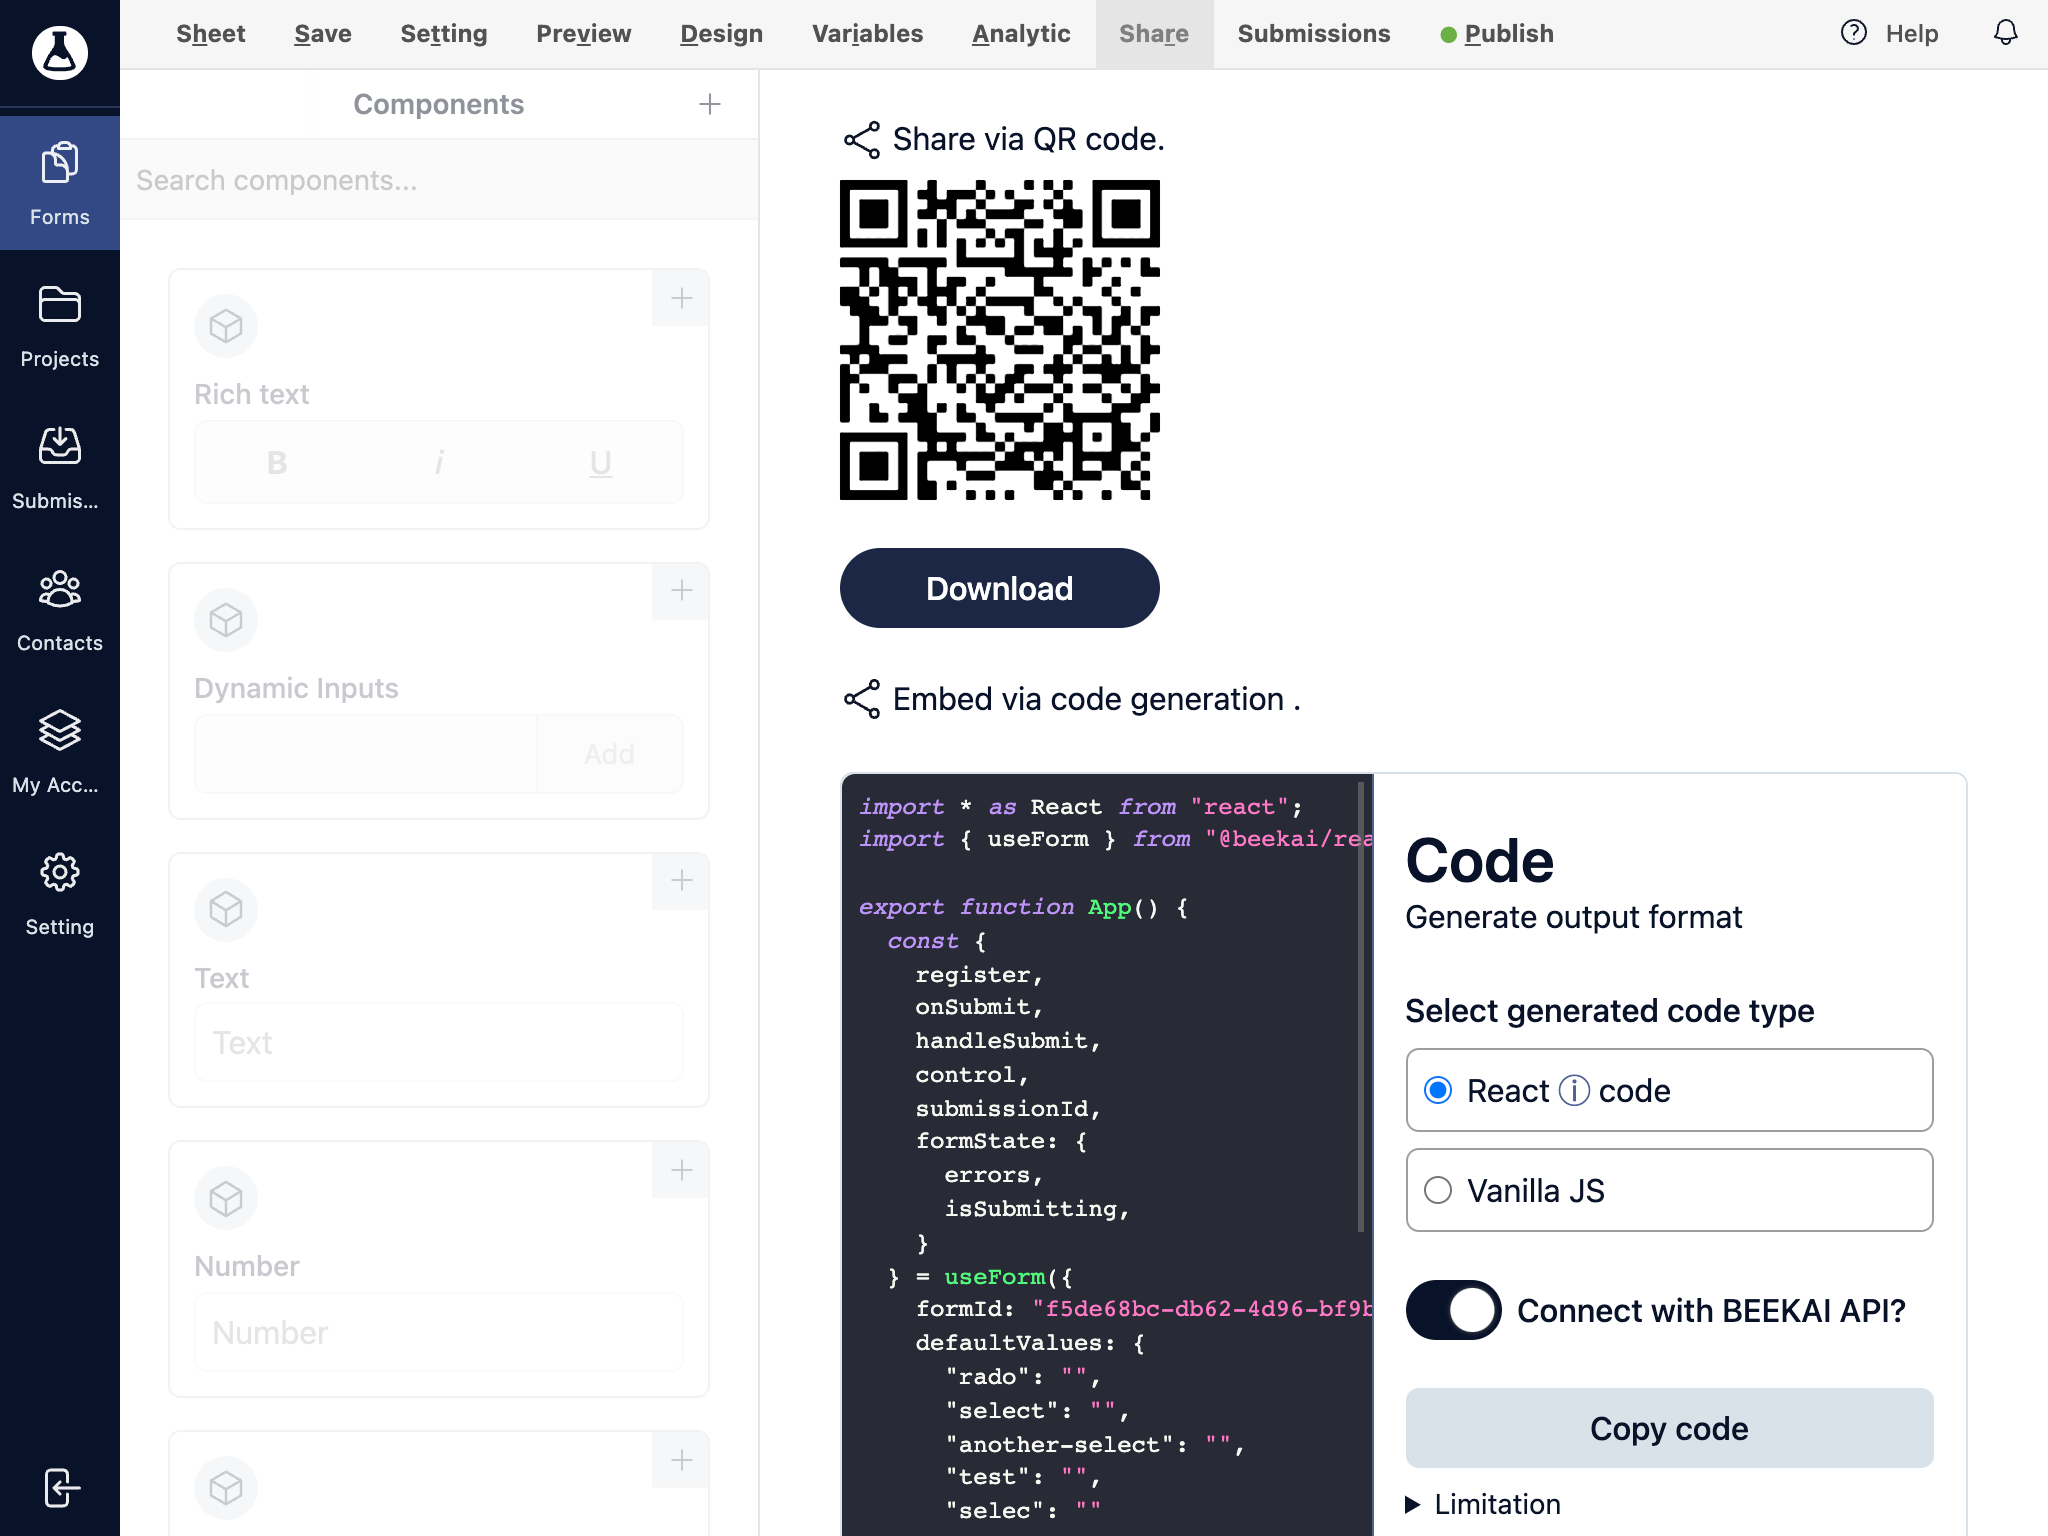Add the Rich text component with plus

pyautogui.click(x=681, y=298)
